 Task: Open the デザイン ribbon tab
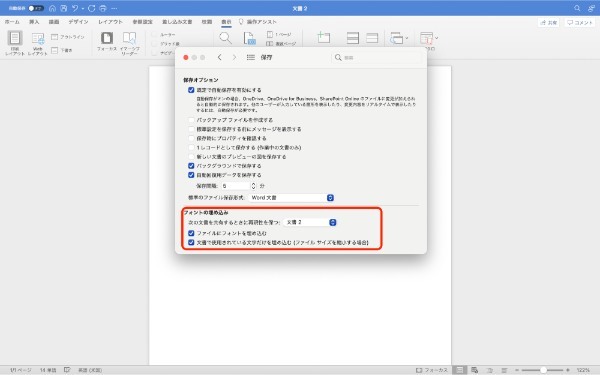tap(78, 22)
